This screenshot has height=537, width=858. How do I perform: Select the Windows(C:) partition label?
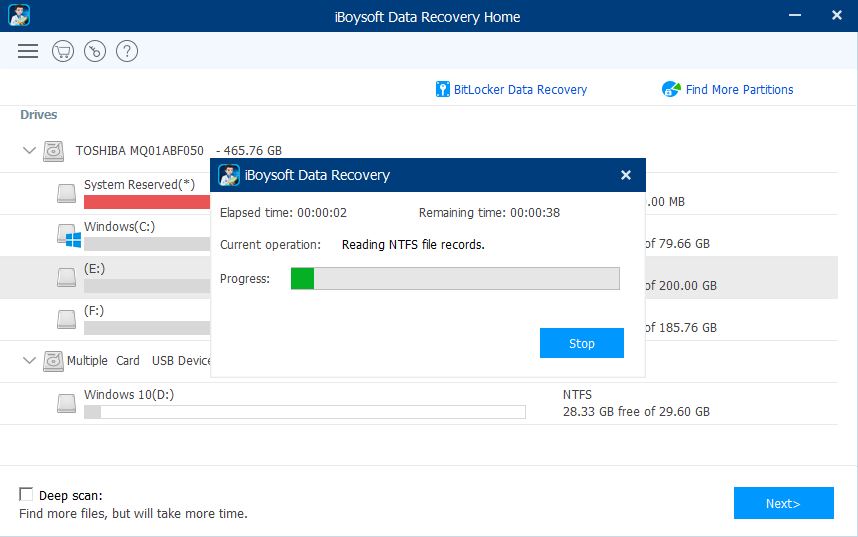tap(119, 227)
